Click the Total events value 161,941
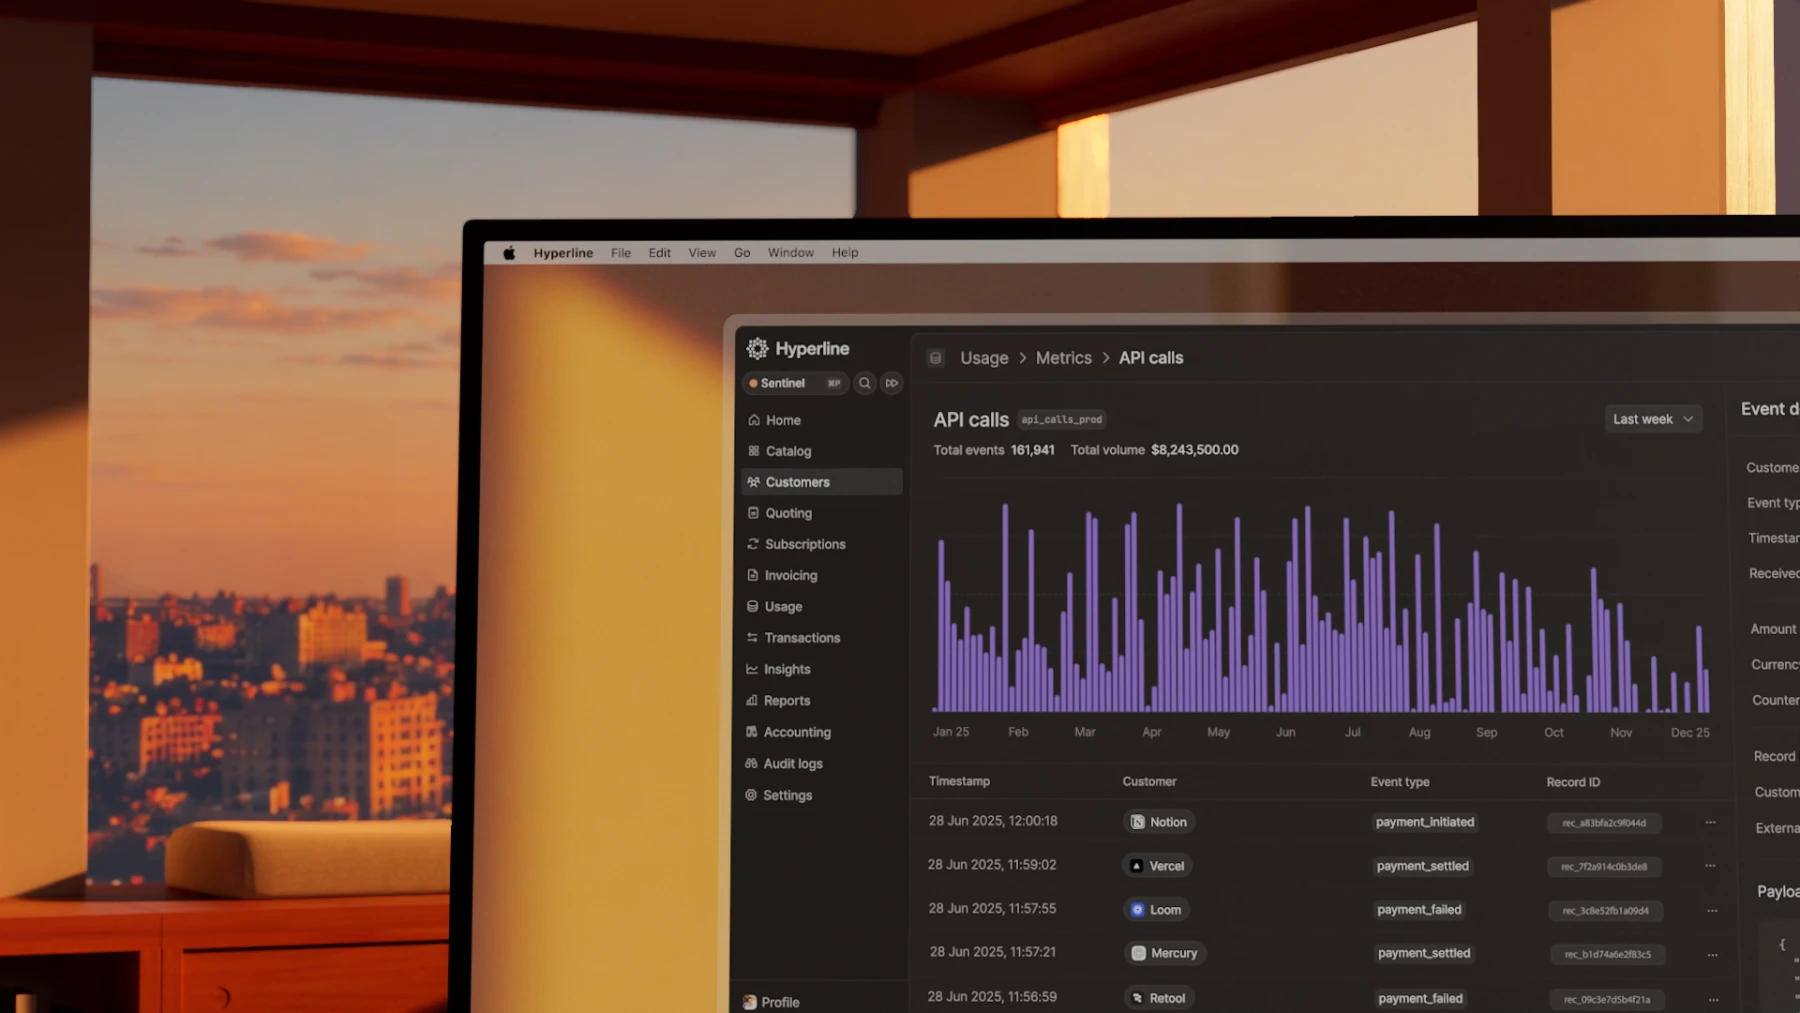The image size is (1800, 1013). (x=1032, y=450)
